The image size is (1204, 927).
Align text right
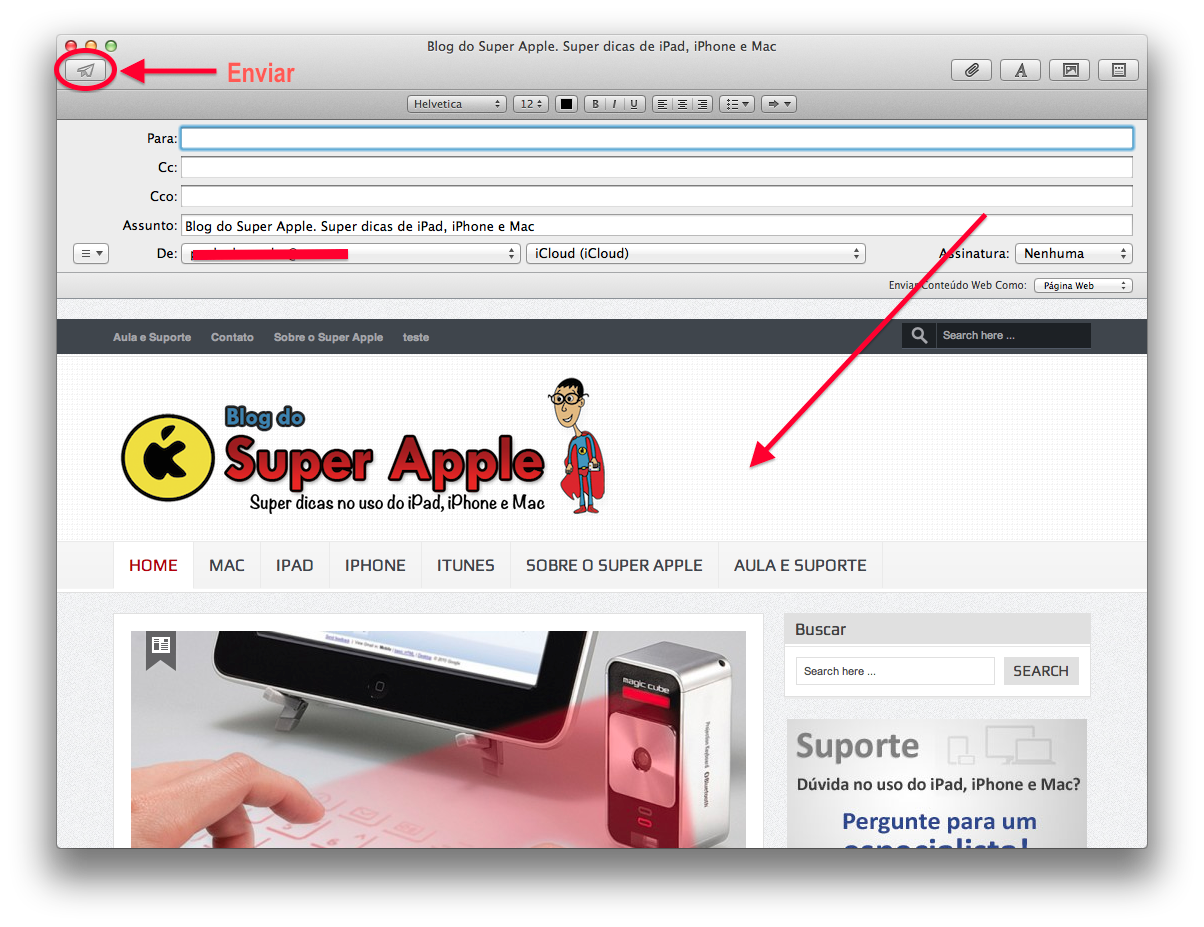(x=702, y=104)
